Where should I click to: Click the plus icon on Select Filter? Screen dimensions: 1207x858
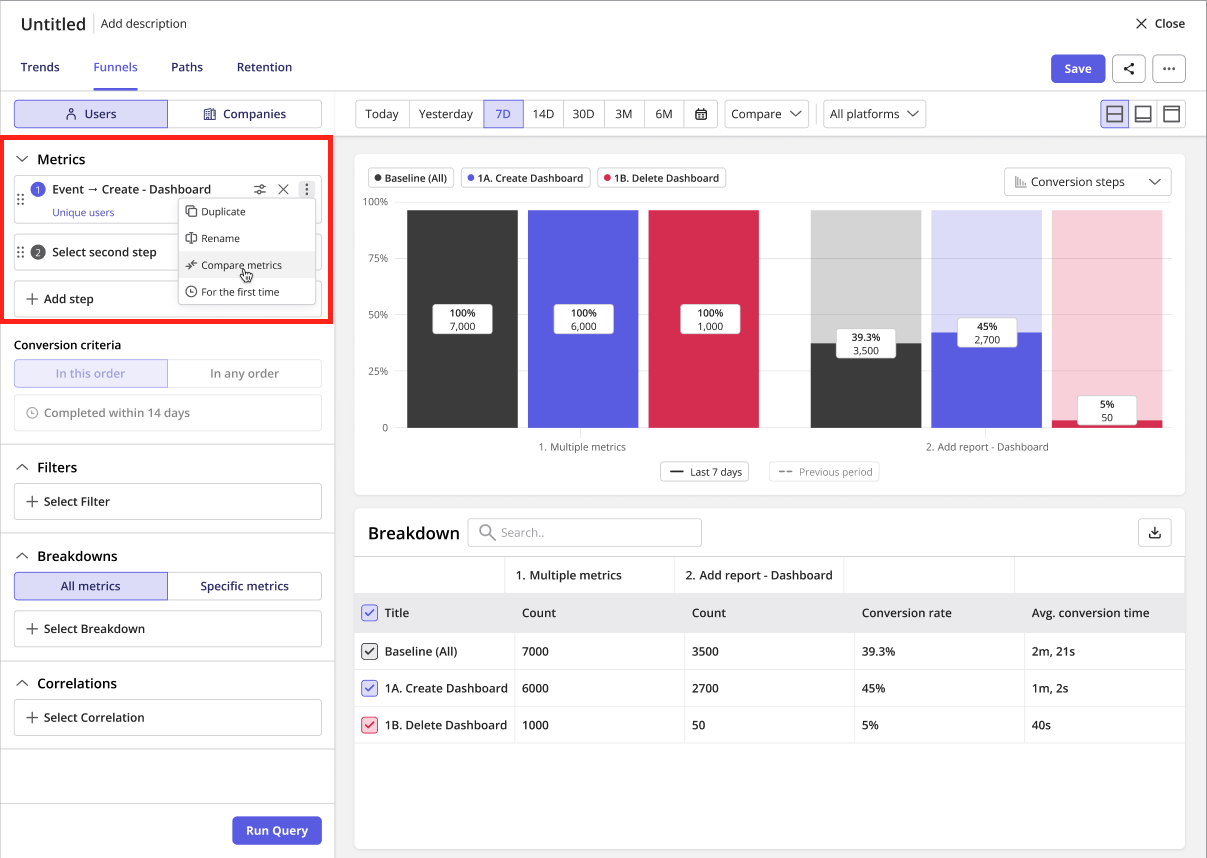[x=32, y=502]
